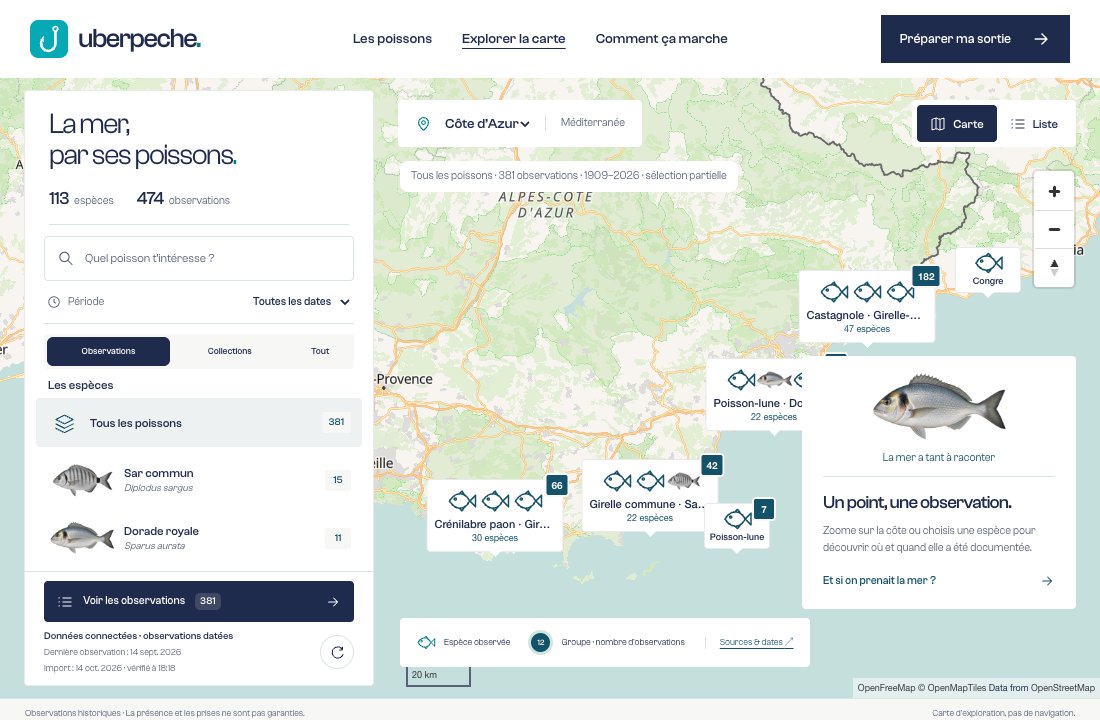Open Explorer la carte page
The image size is (1100, 720).
[514, 39]
